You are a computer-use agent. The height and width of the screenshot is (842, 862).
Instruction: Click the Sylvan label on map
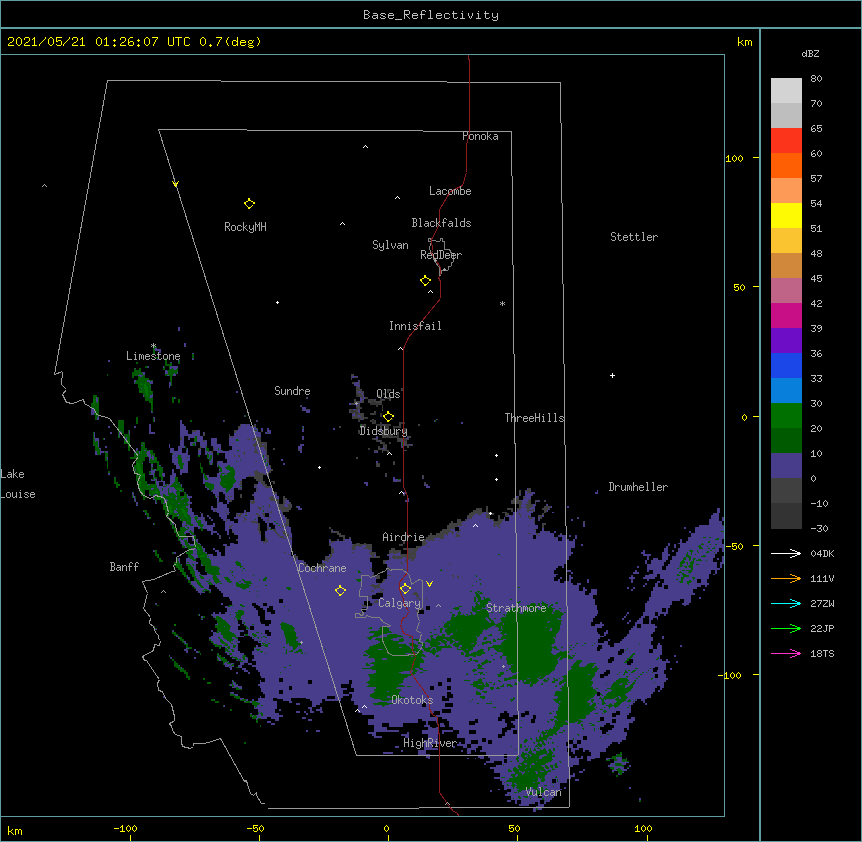[390, 245]
